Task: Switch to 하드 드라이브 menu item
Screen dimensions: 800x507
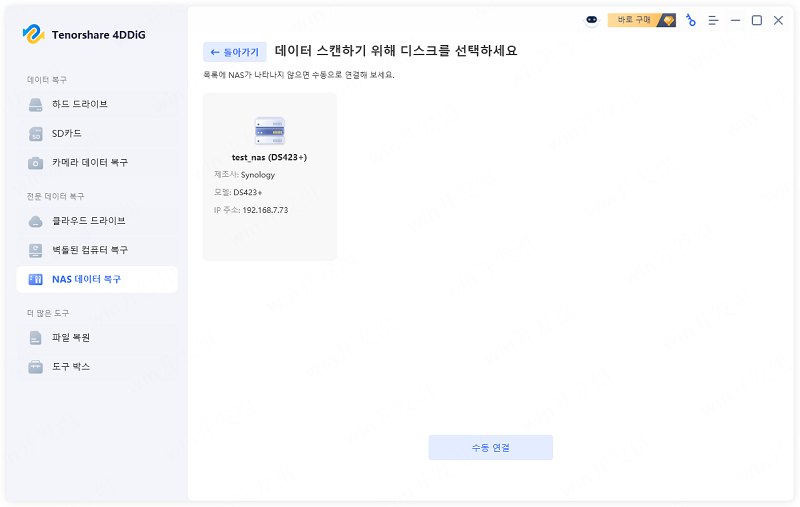Action: point(97,105)
